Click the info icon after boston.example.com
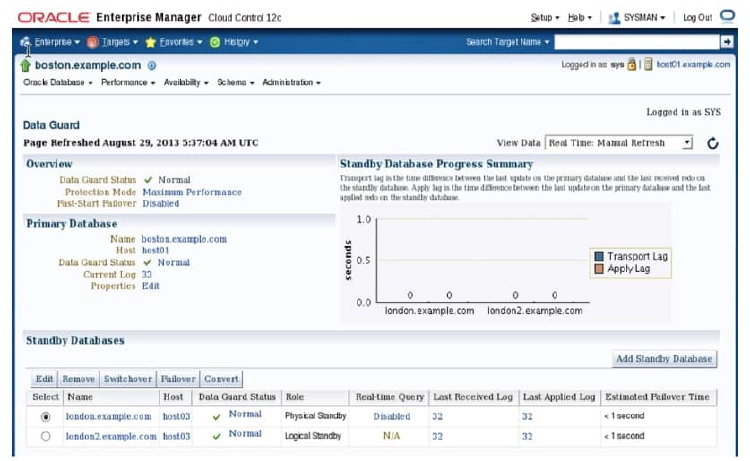Viewport: 750px width, 461px height. [152, 66]
